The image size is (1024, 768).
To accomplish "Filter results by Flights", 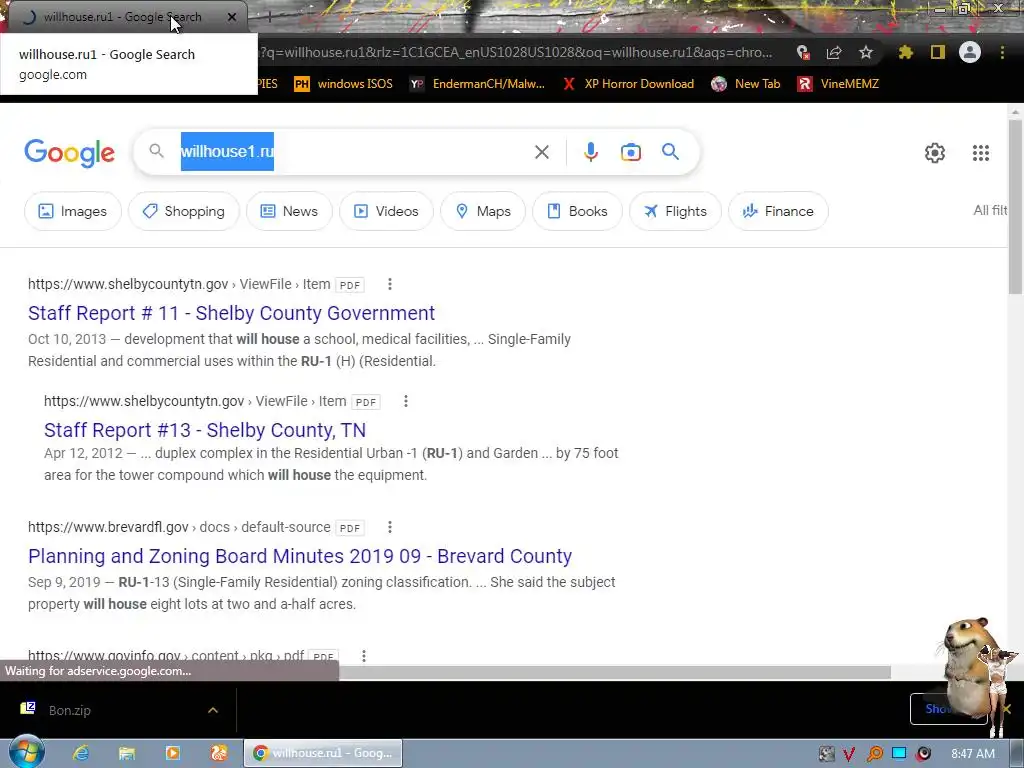I will click(675, 211).
